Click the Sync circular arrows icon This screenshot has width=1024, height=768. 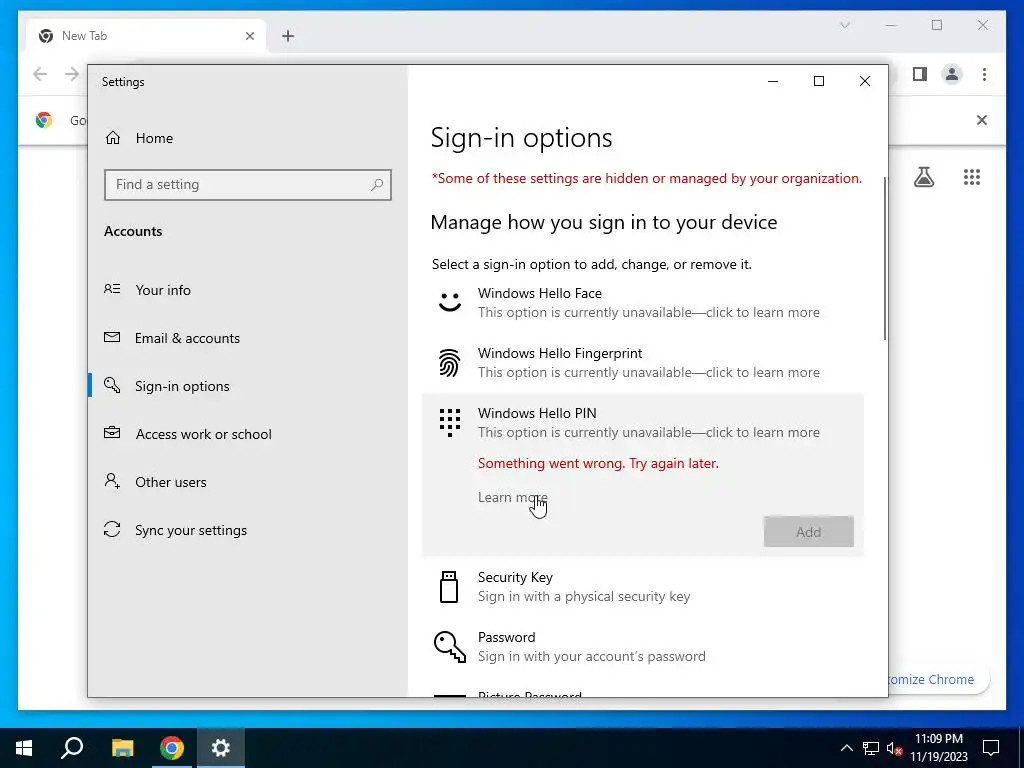[112, 529]
